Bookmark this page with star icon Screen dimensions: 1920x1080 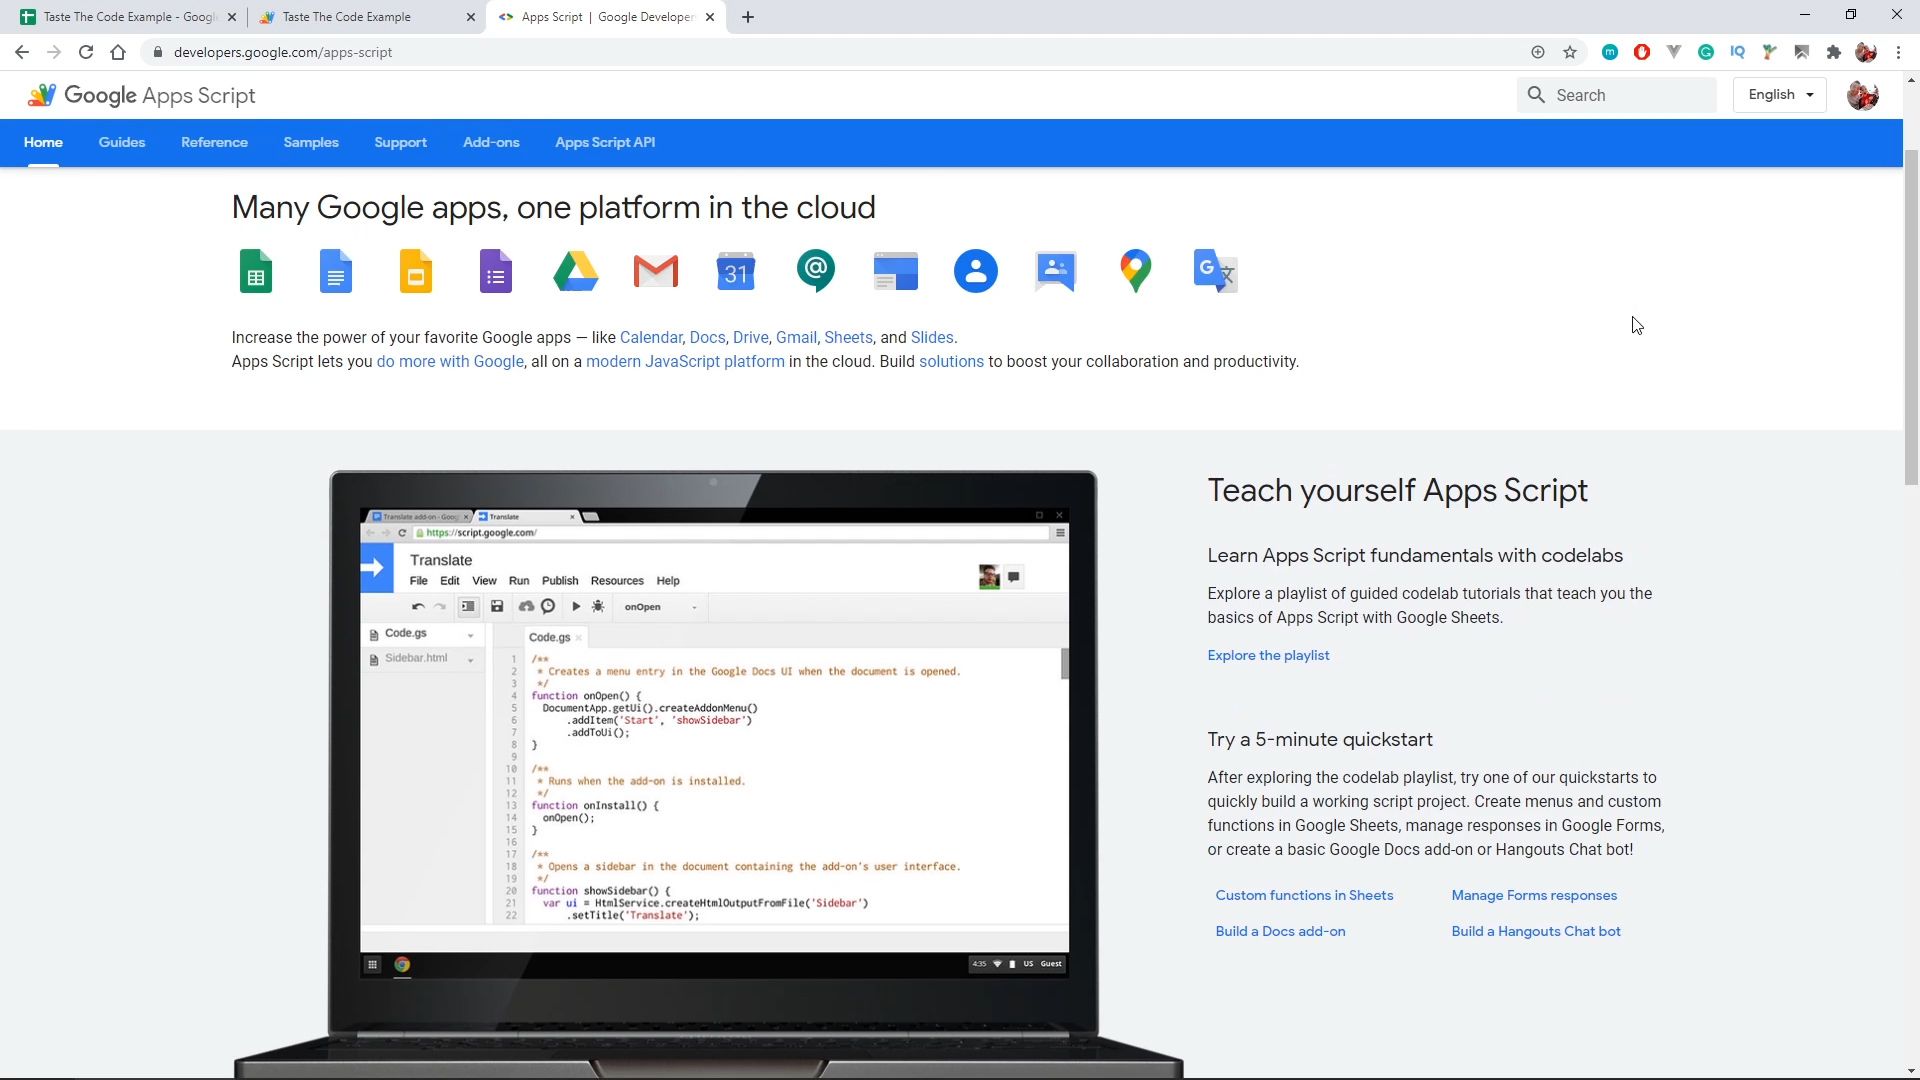tap(1570, 52)
